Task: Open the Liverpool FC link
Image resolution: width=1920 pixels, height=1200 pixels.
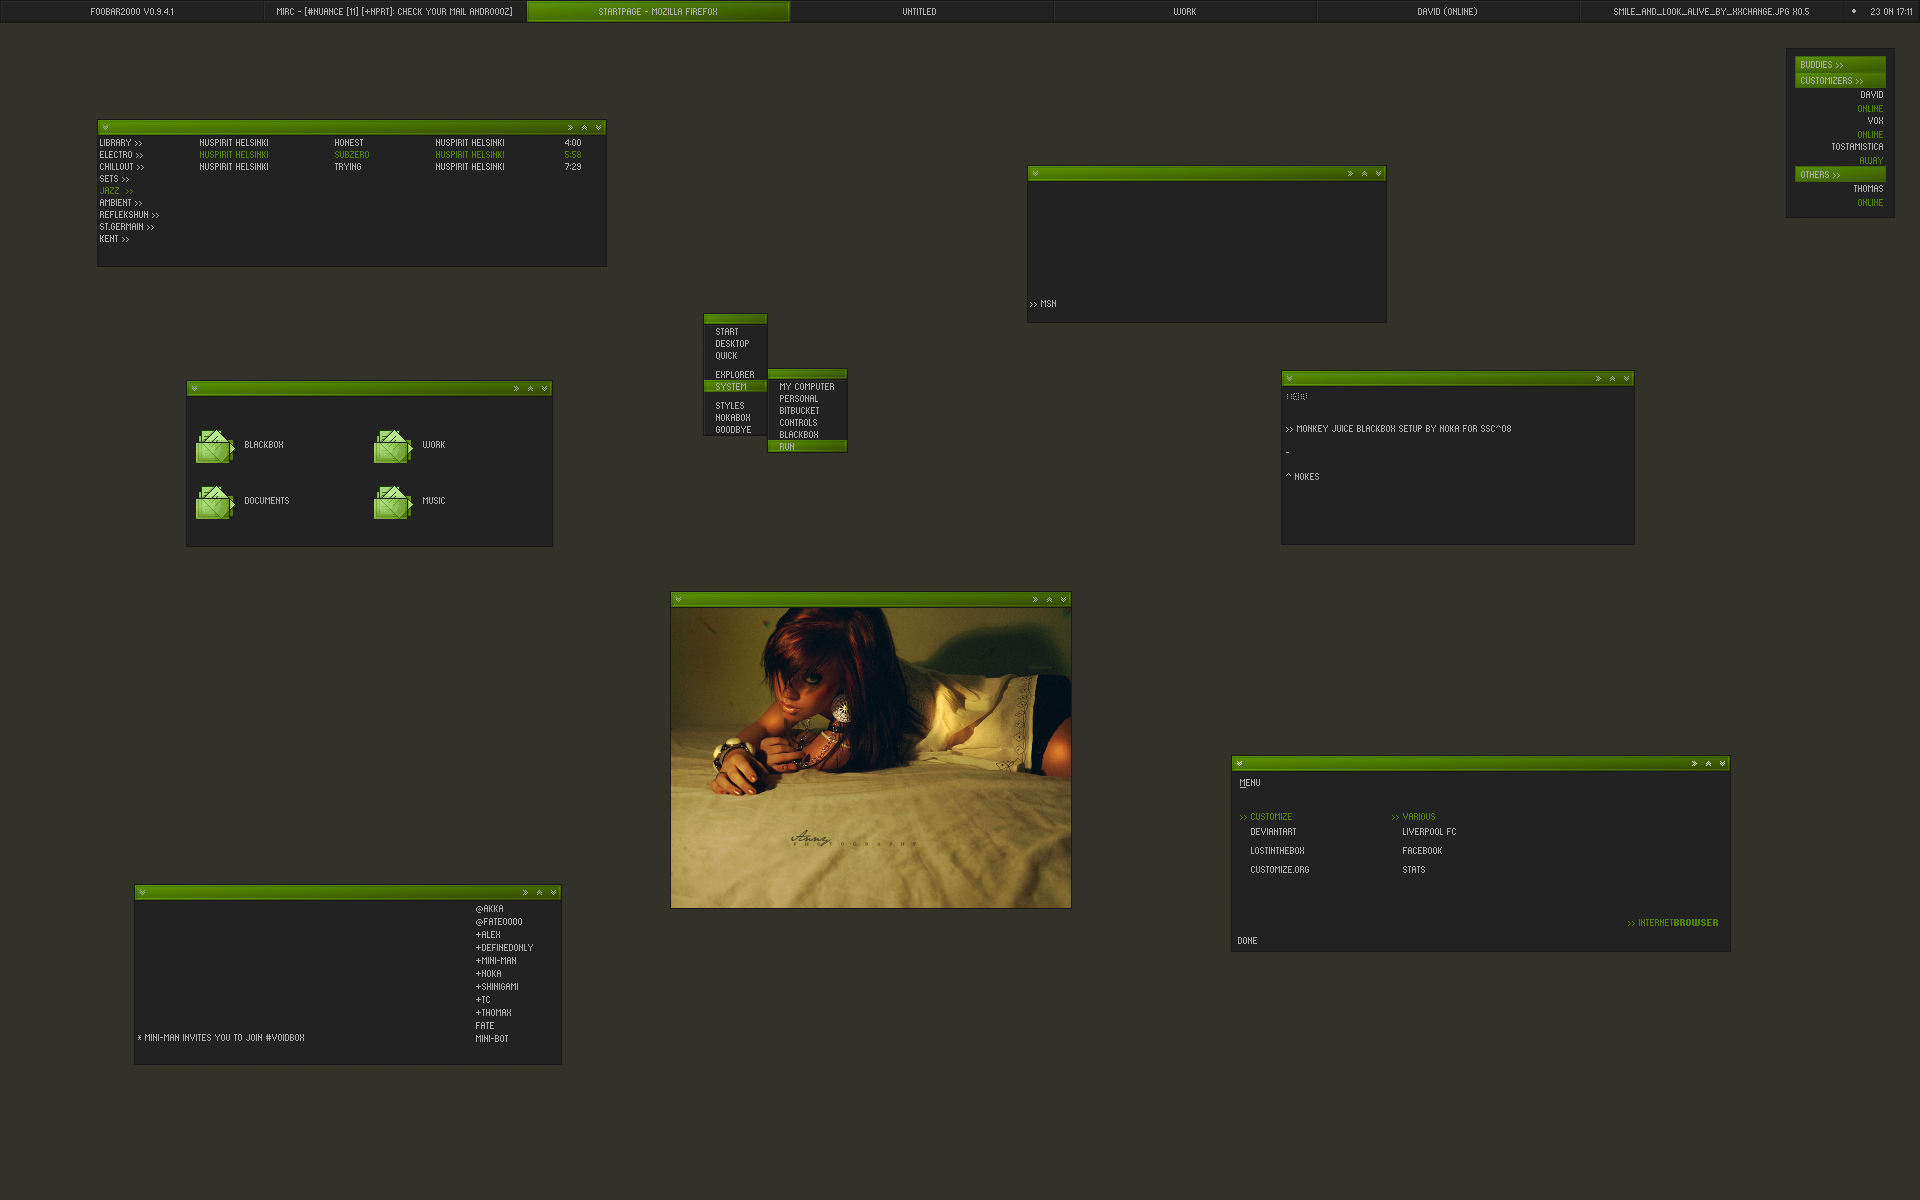Action: click(x=1428, y=831)
